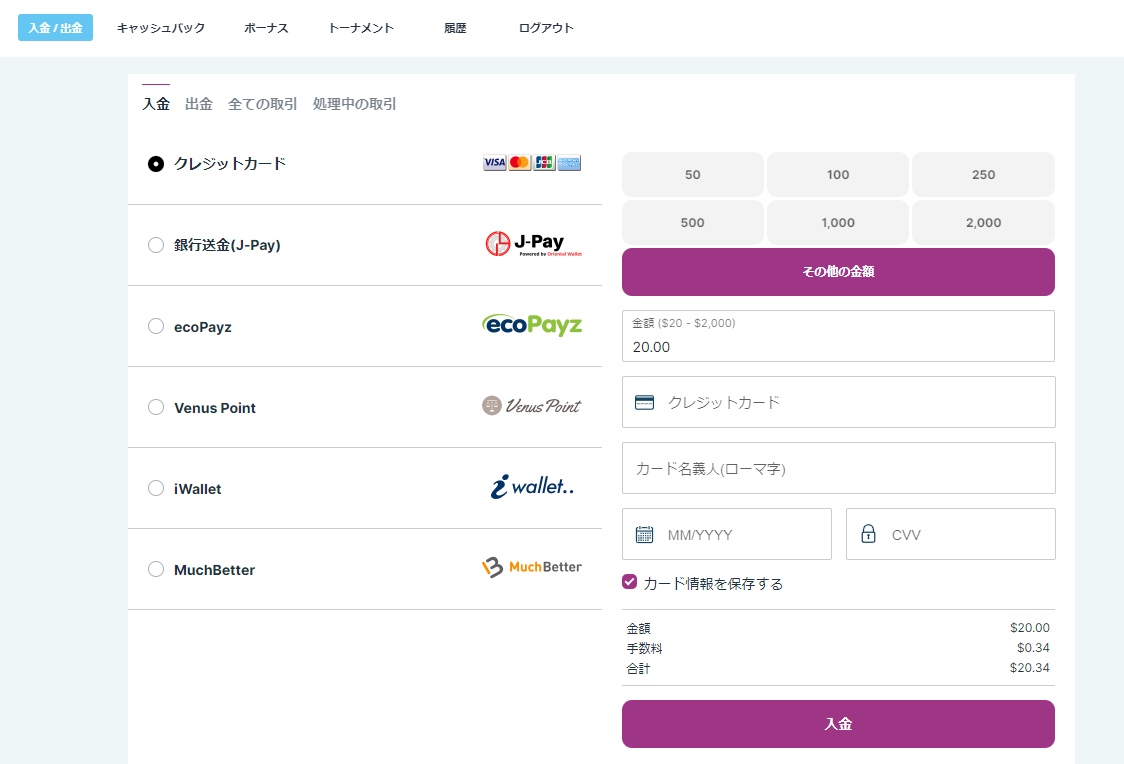
Task: Click the calendar icon in expiry field
Action: (x=645, y=534)
